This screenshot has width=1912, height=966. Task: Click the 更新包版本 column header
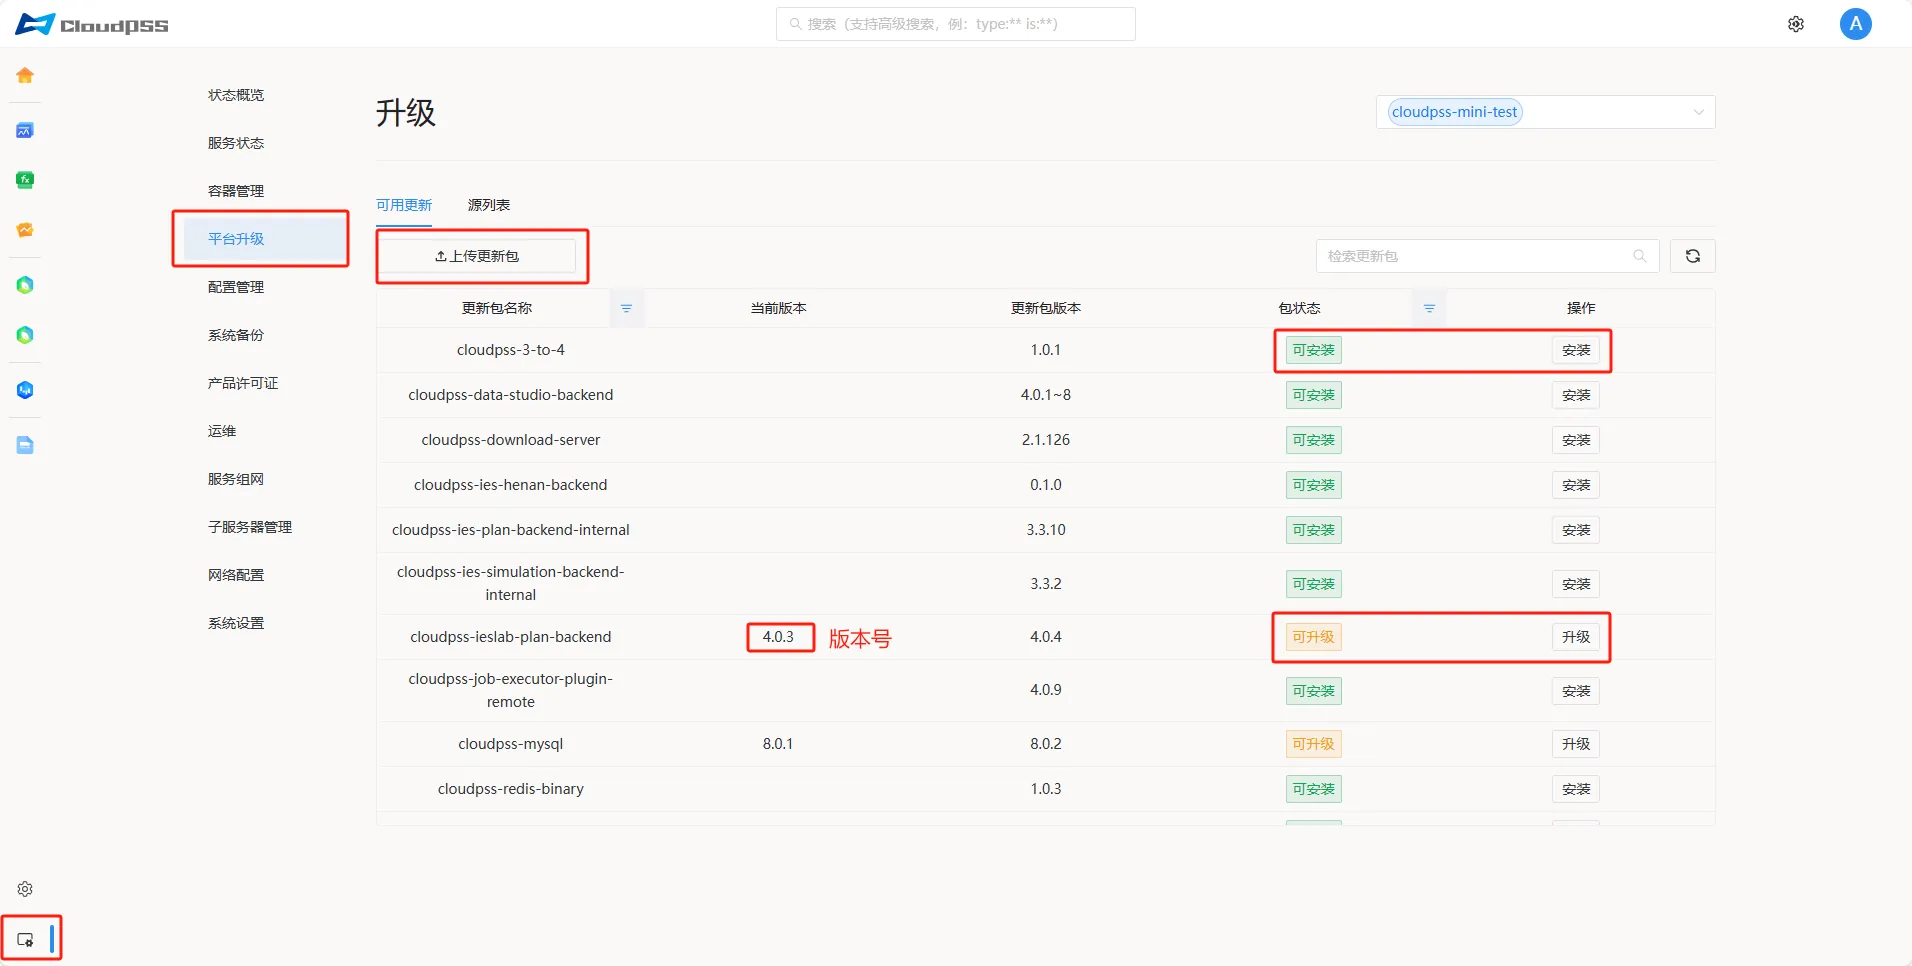(1046, 308)
